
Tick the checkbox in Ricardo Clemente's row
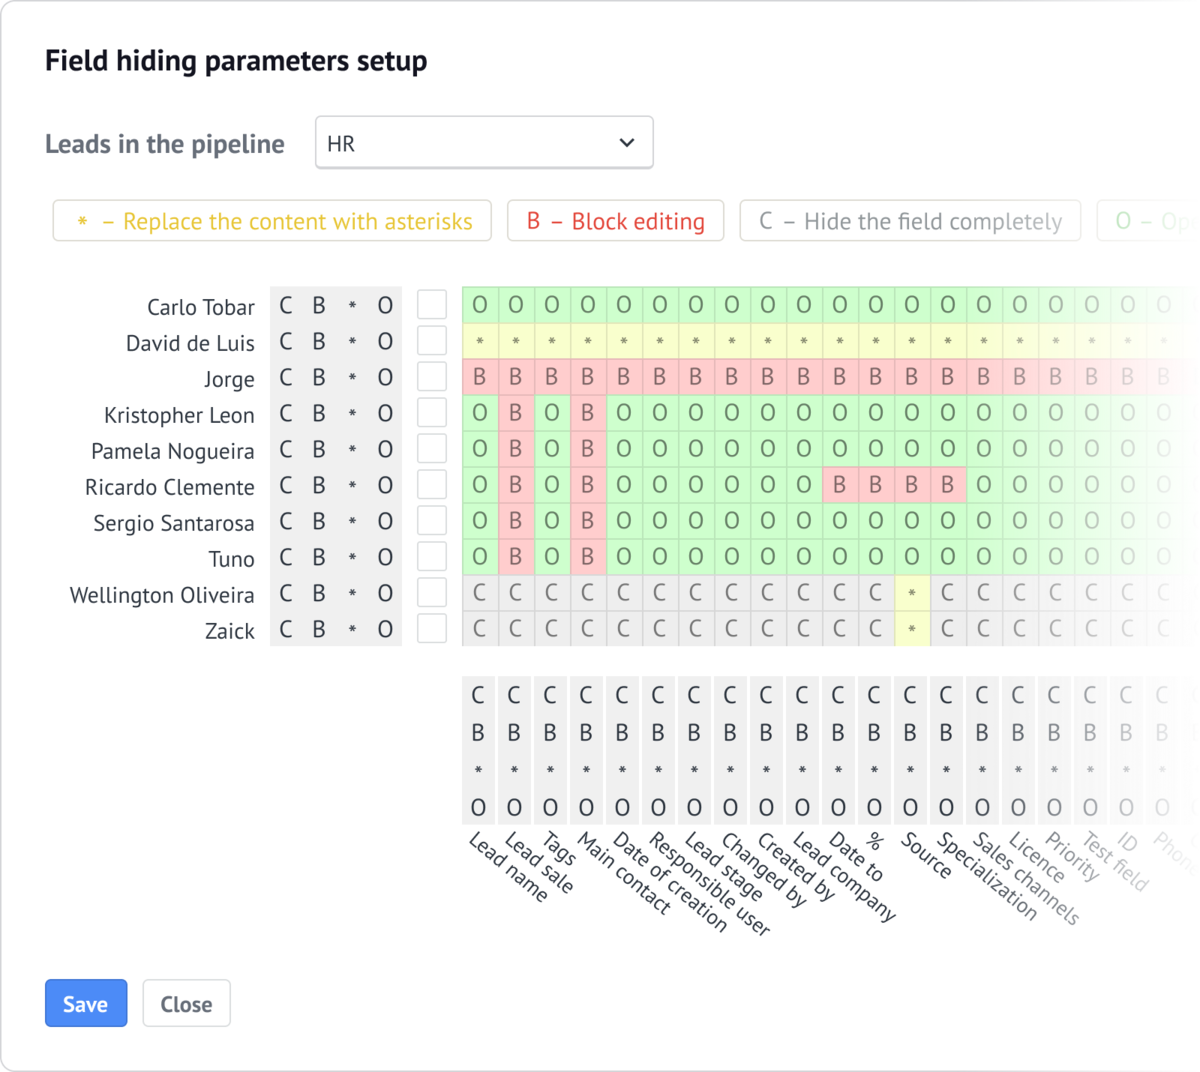(x=432, y=485)
